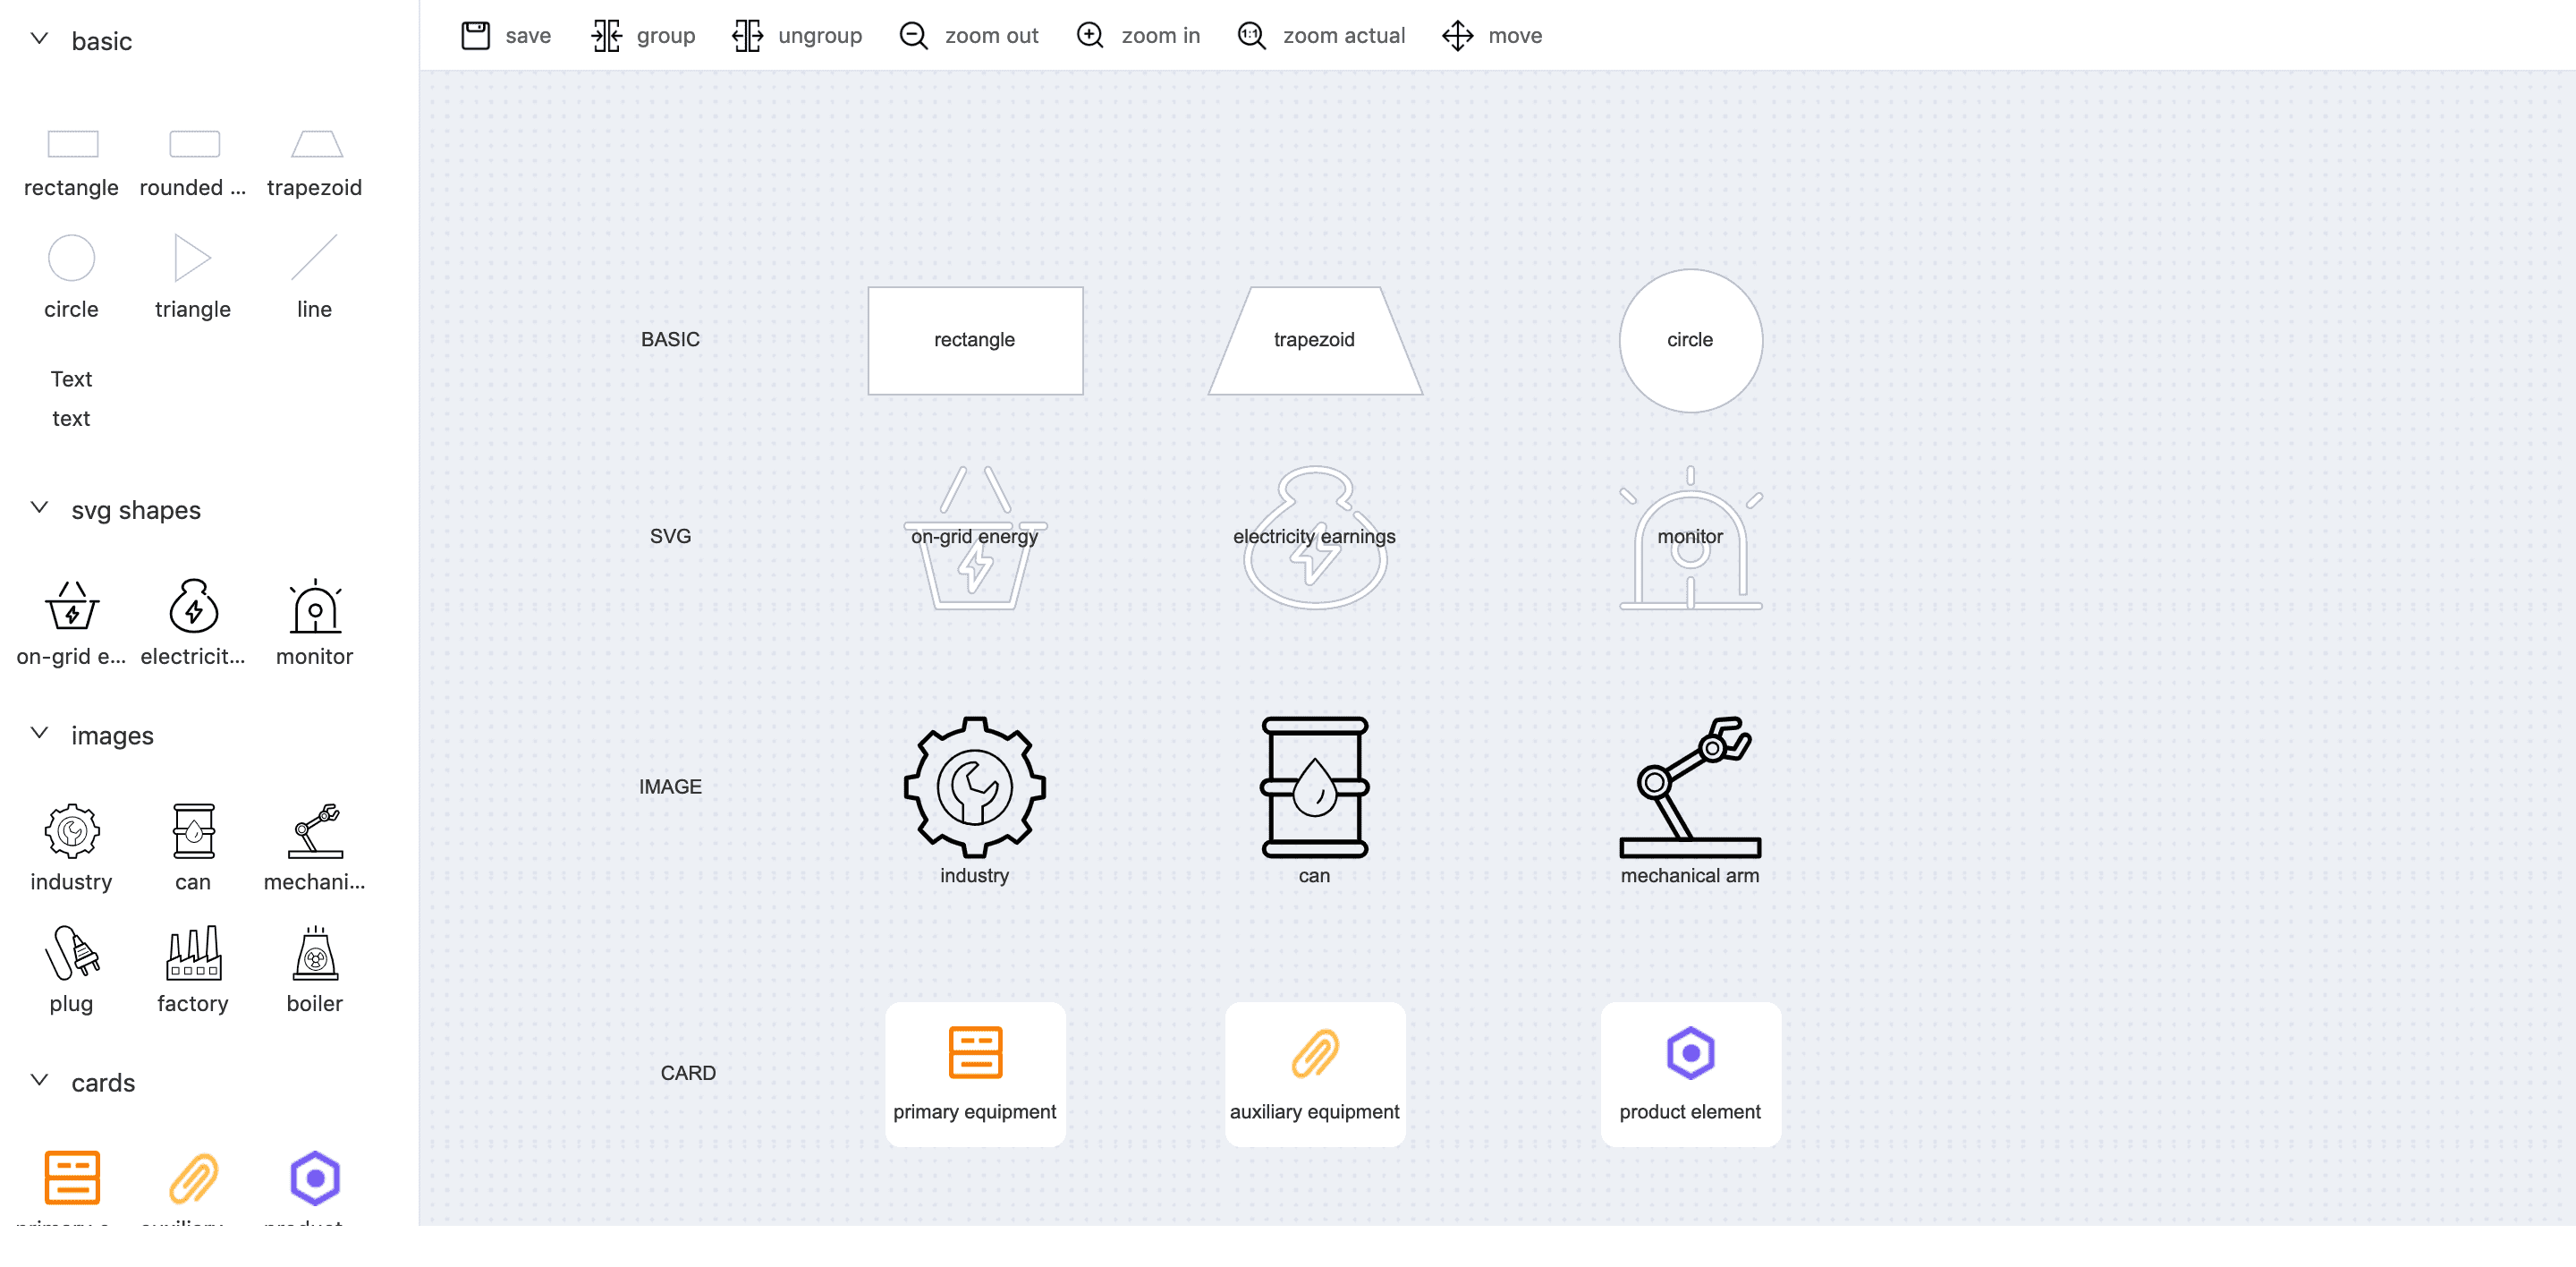
Task: Click the zoom in magnifier icon
Action: click(x=1089, y=36)
